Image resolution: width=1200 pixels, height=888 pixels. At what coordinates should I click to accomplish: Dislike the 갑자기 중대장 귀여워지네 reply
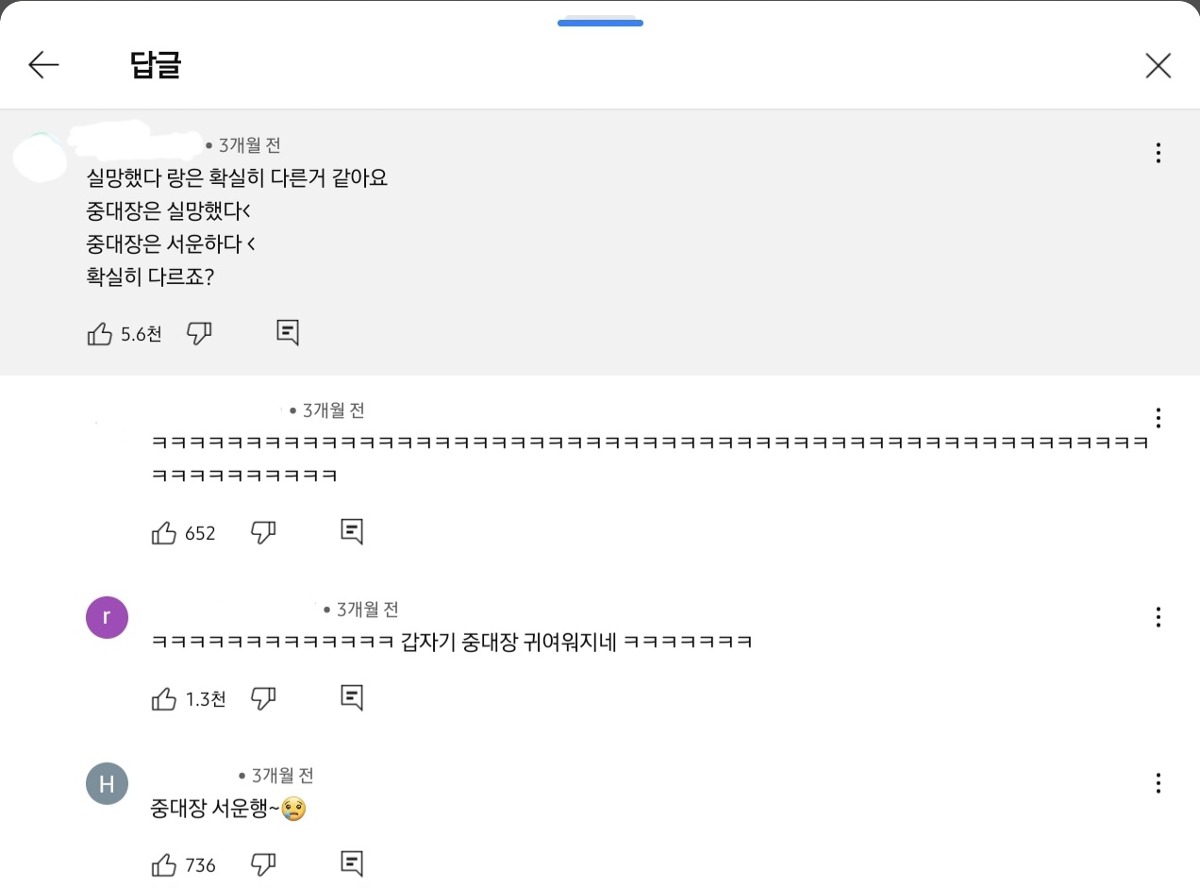click(263, 699)
